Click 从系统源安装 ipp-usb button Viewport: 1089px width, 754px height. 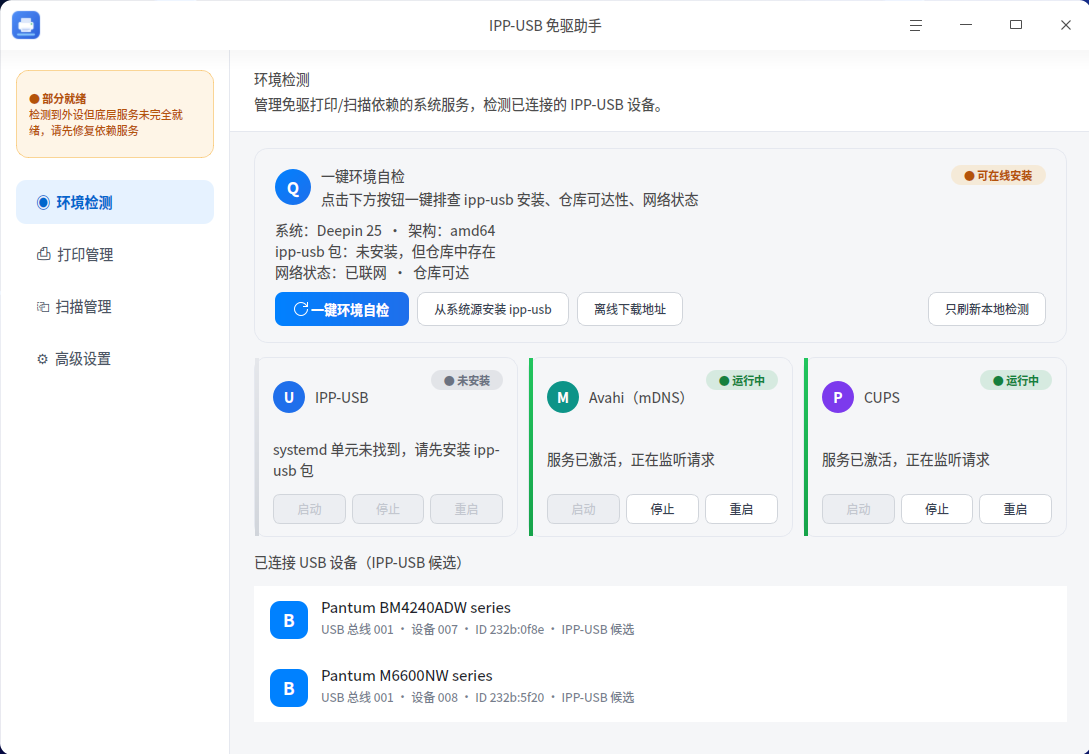492,309
